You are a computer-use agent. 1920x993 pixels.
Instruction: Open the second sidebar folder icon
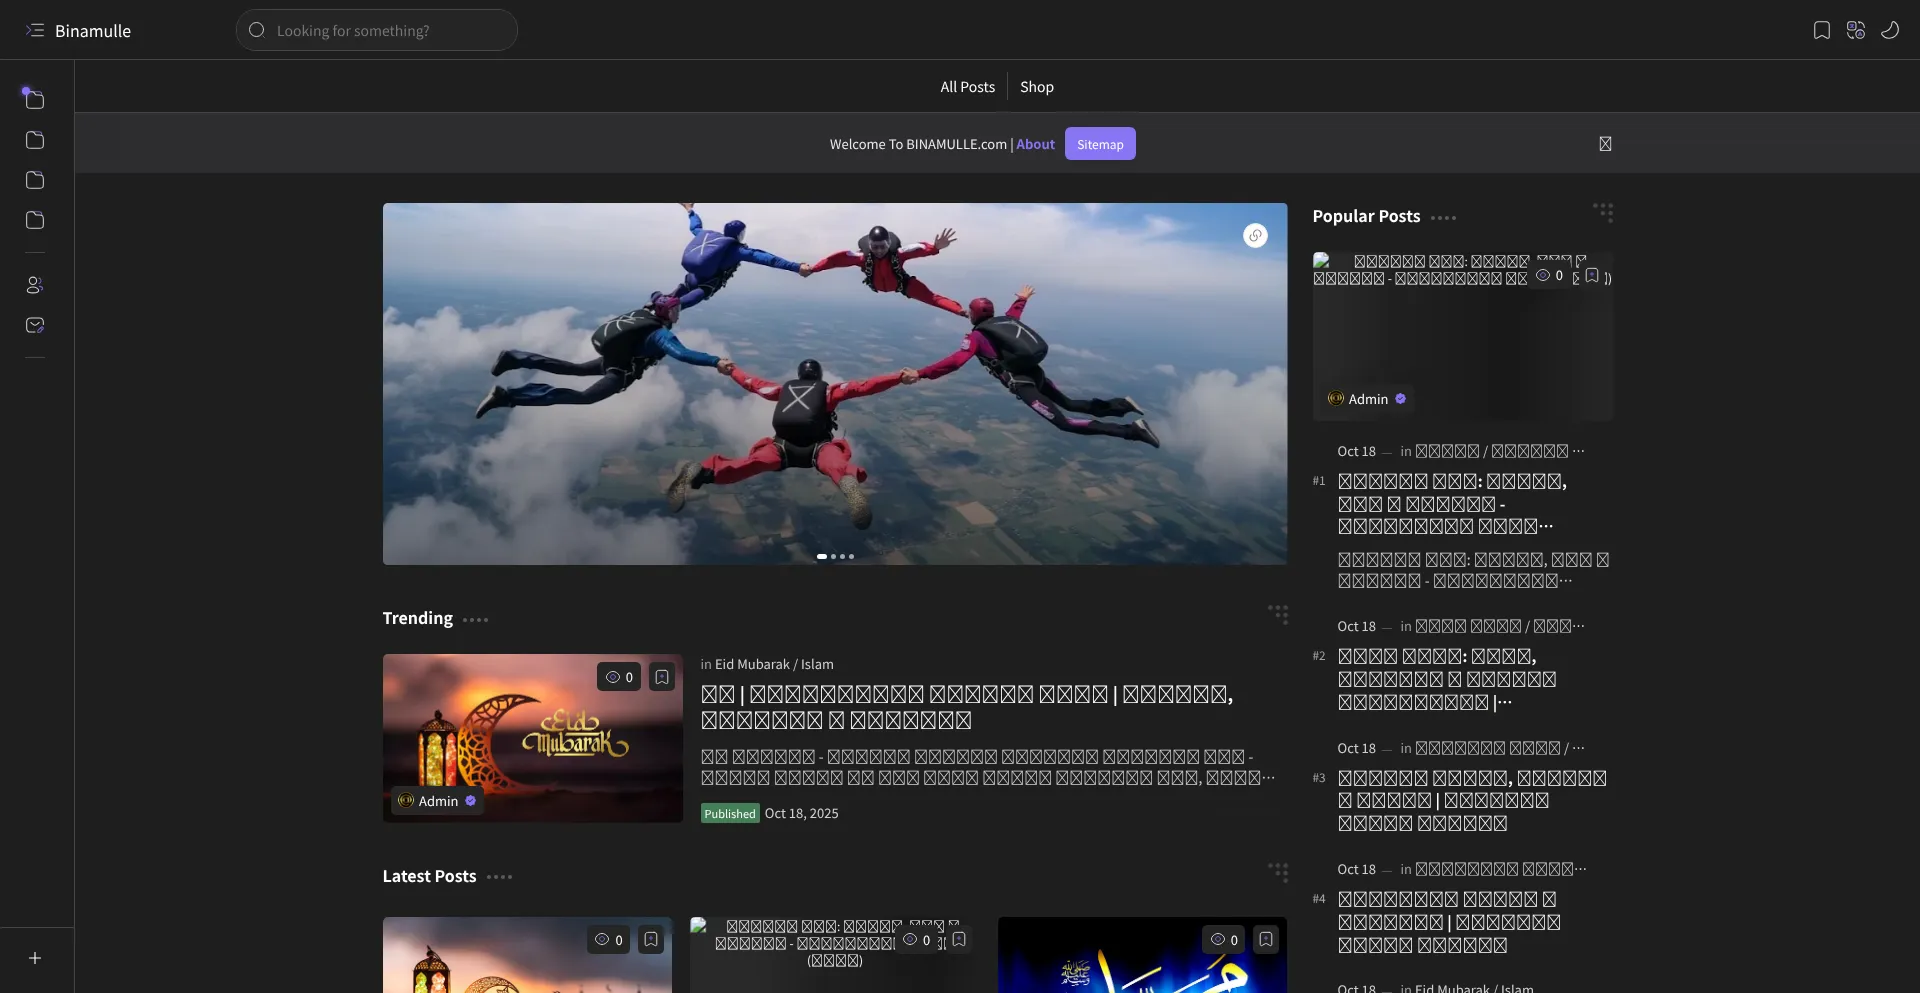(35, 140)
